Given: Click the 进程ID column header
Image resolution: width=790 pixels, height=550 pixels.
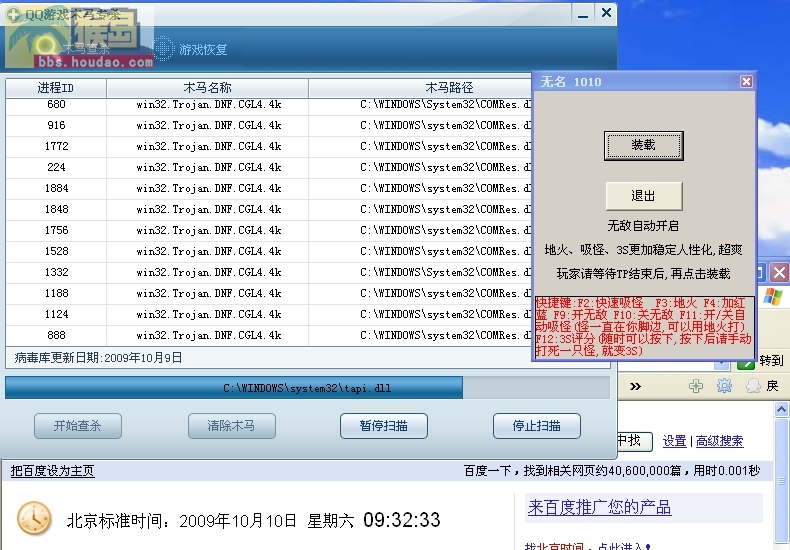Looking at the screenshot, I should click(x=55, y=88).
